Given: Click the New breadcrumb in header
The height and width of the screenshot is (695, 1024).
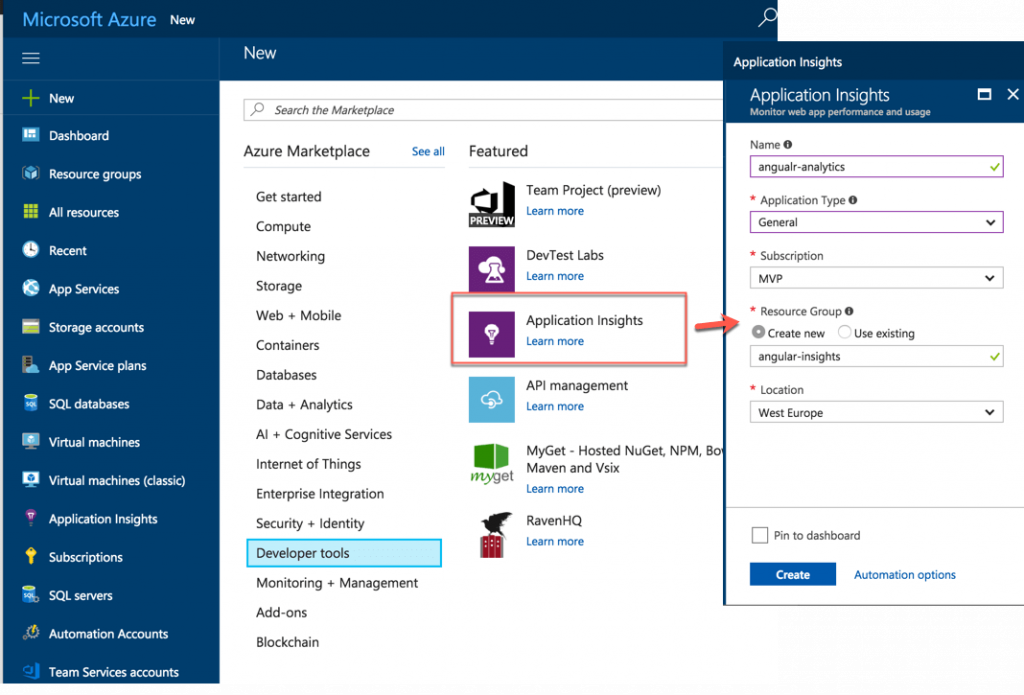Looking at the screenshot, I should coord(182,20).
